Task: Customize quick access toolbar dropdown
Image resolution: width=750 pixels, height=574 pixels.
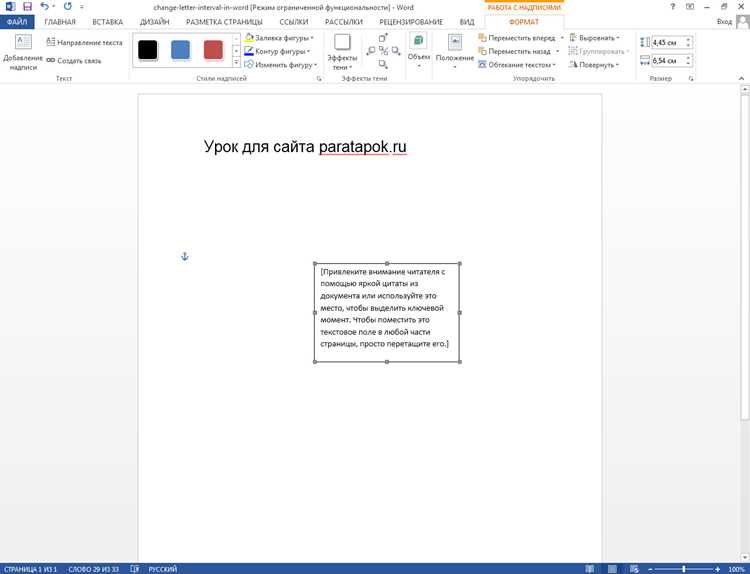Action: pyautogui.click(x=82, y=7)
